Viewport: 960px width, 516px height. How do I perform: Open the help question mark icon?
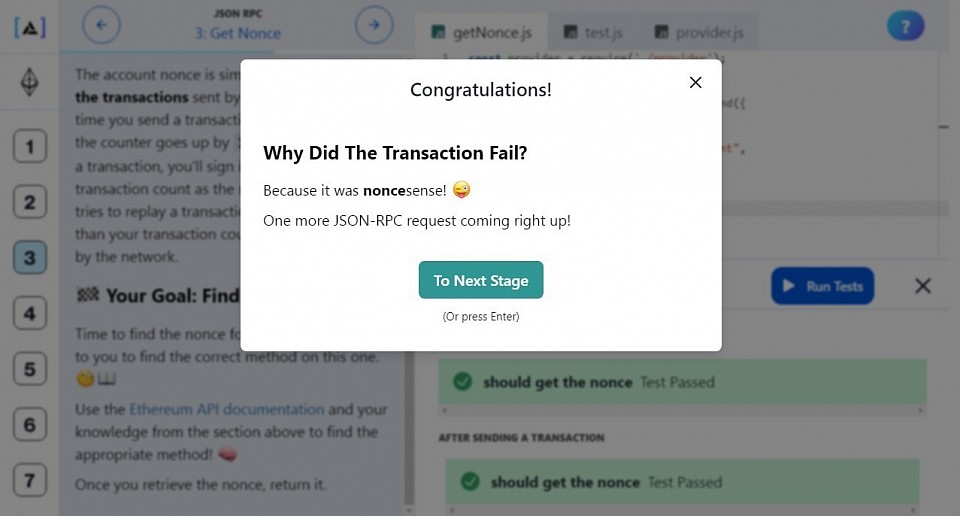pyautogui.click(x=905, y=26)
